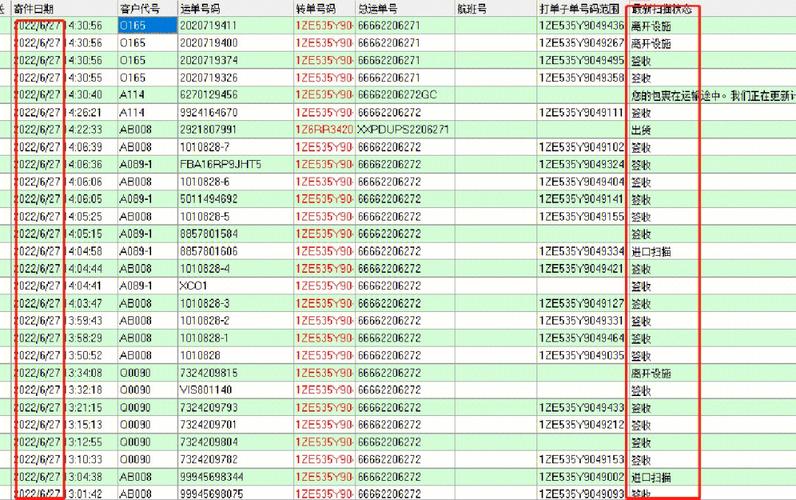Viewport: 796px width, 500px height.
Task: Select the highlighted O165 customer code cell
Action: tap(148, 25)
